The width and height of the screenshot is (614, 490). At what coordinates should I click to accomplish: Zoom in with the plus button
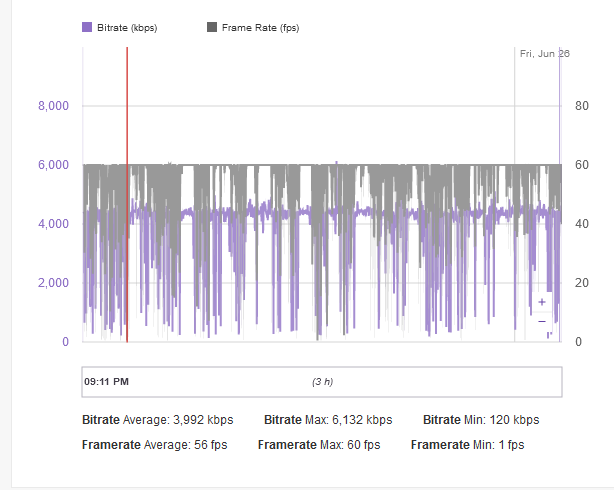(541, 301)
